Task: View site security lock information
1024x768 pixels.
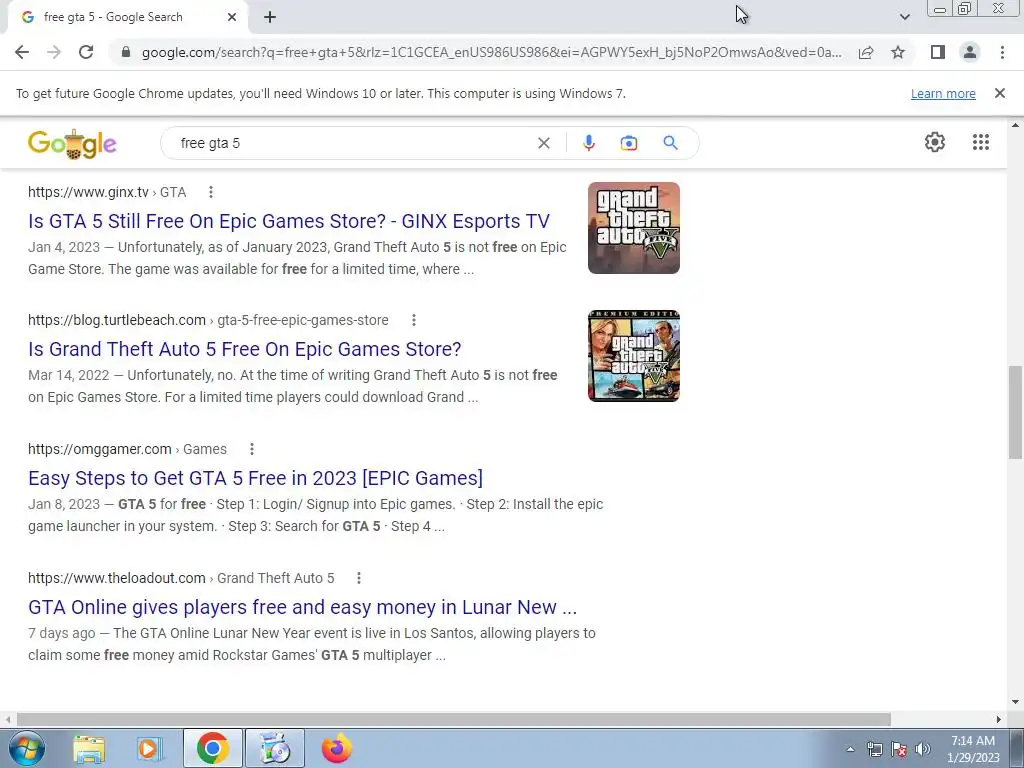Action: pyautogui.click(x=126, y=52)
